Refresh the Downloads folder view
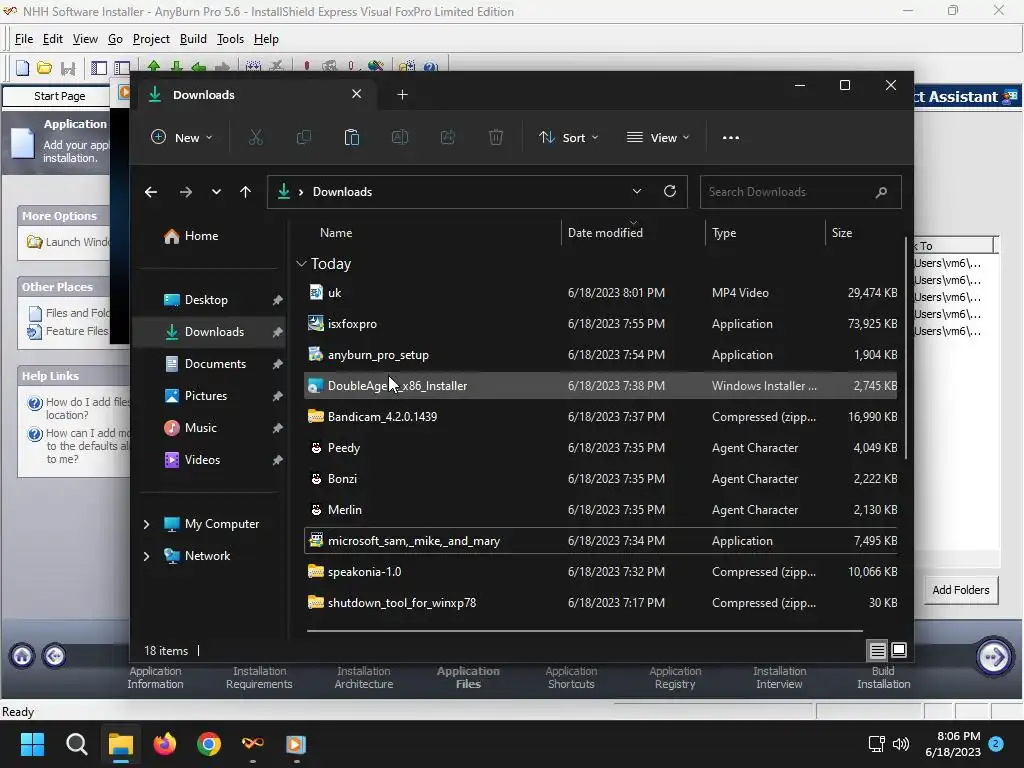 pos(669,191)
